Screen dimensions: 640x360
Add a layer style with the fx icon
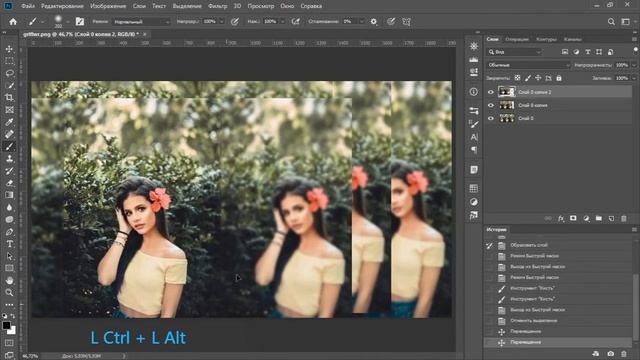[x=561, y=219]
